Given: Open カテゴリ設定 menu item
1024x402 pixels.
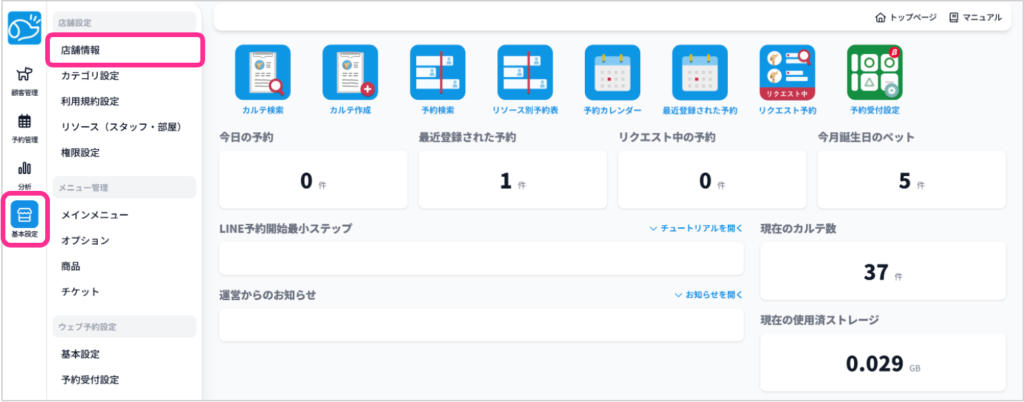Looking at the screenshot, I should 90,75.
